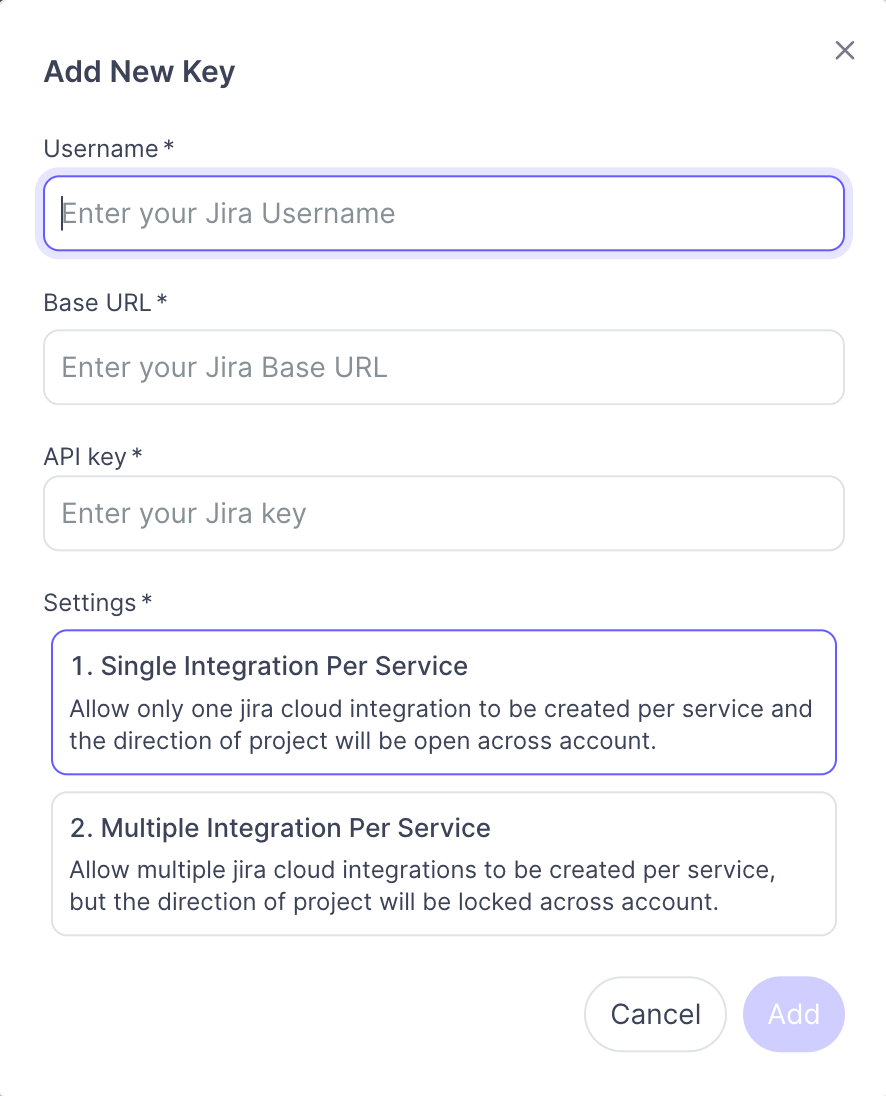Select the Jira API key input
Viewport: 886px width, 1096px height.
pyautogui.click(x=444, y=513)
